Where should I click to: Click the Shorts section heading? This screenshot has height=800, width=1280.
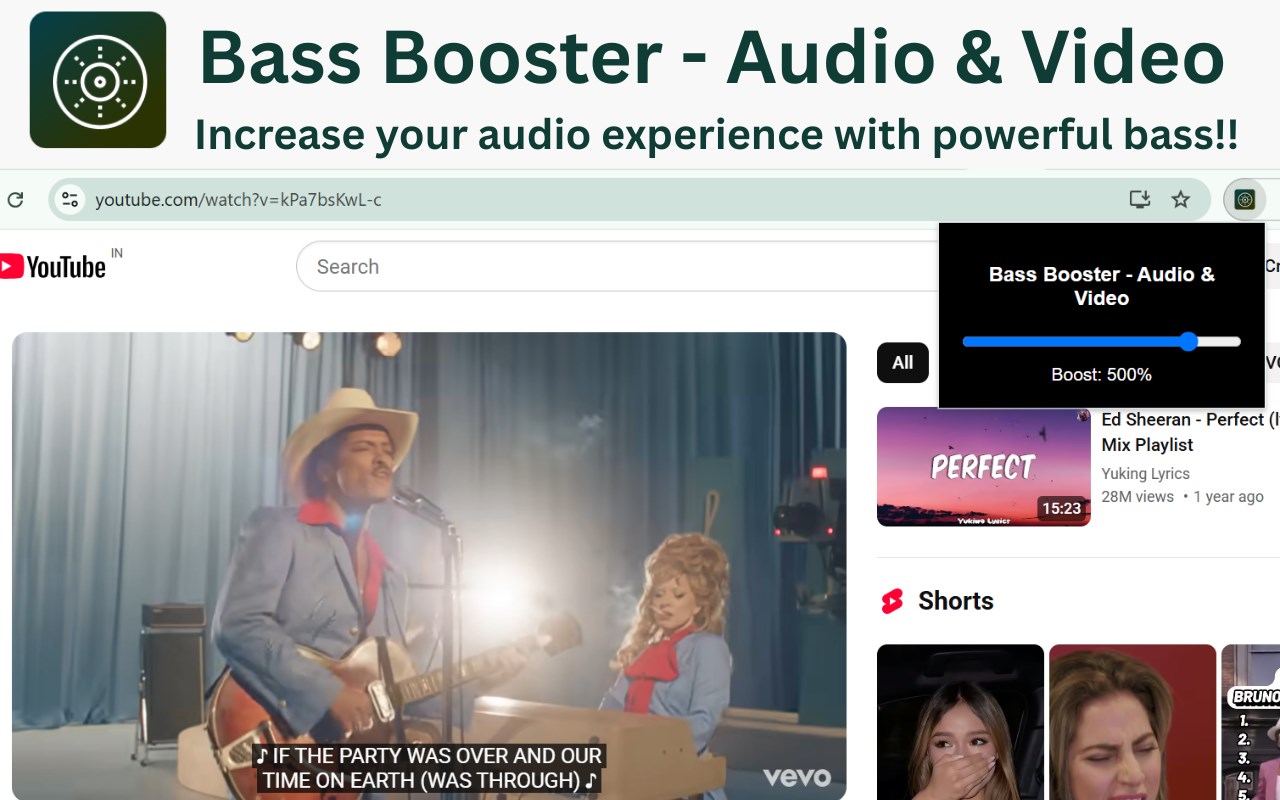(956, 601)
